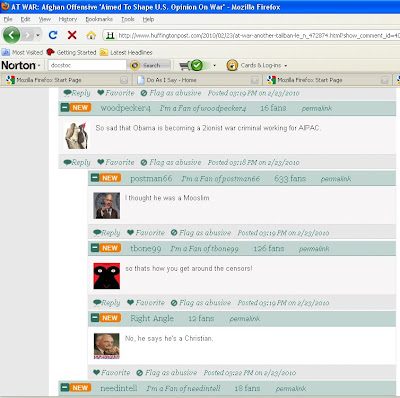
Task: Click the Huffington Post site icon in address bar
Action: [110, 35]
